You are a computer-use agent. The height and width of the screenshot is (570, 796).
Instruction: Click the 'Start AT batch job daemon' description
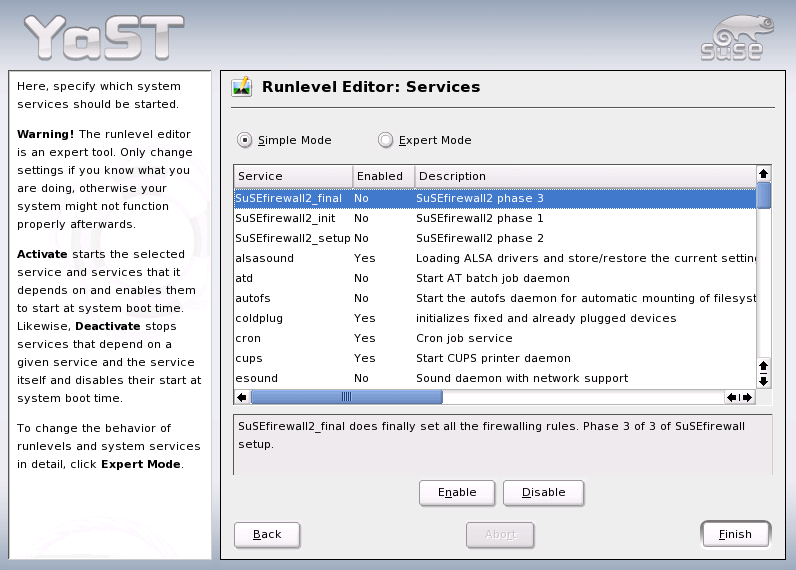coord(493,278)
